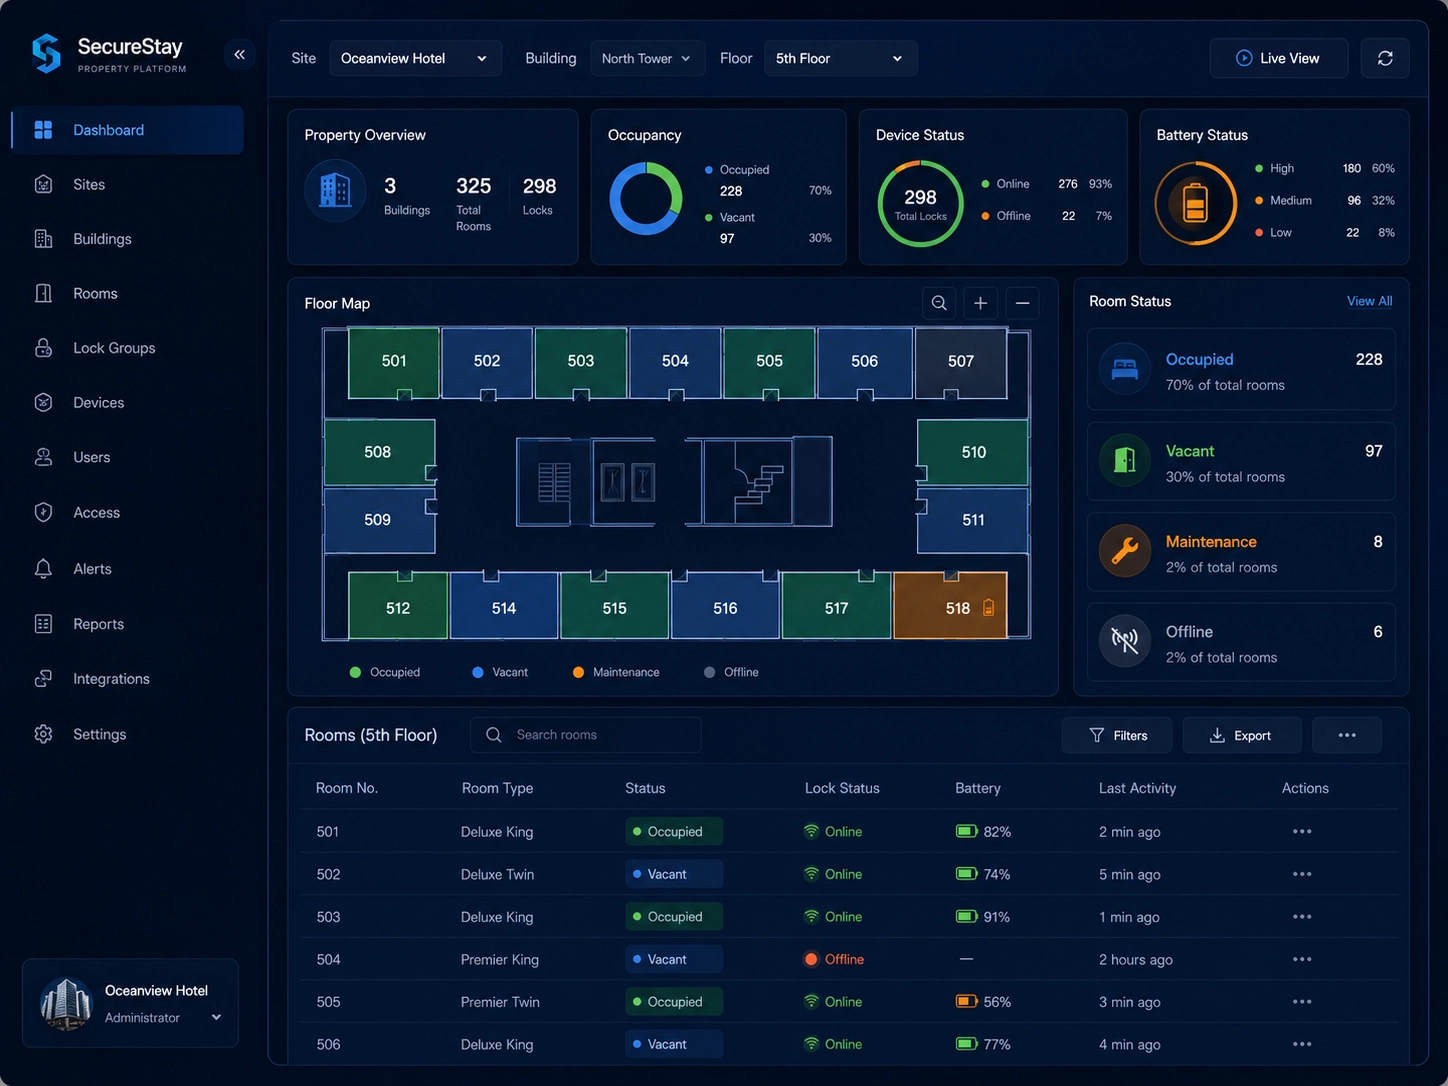Select room 514 on floor map
The image size is (1448, 1086).
(504, 606)
